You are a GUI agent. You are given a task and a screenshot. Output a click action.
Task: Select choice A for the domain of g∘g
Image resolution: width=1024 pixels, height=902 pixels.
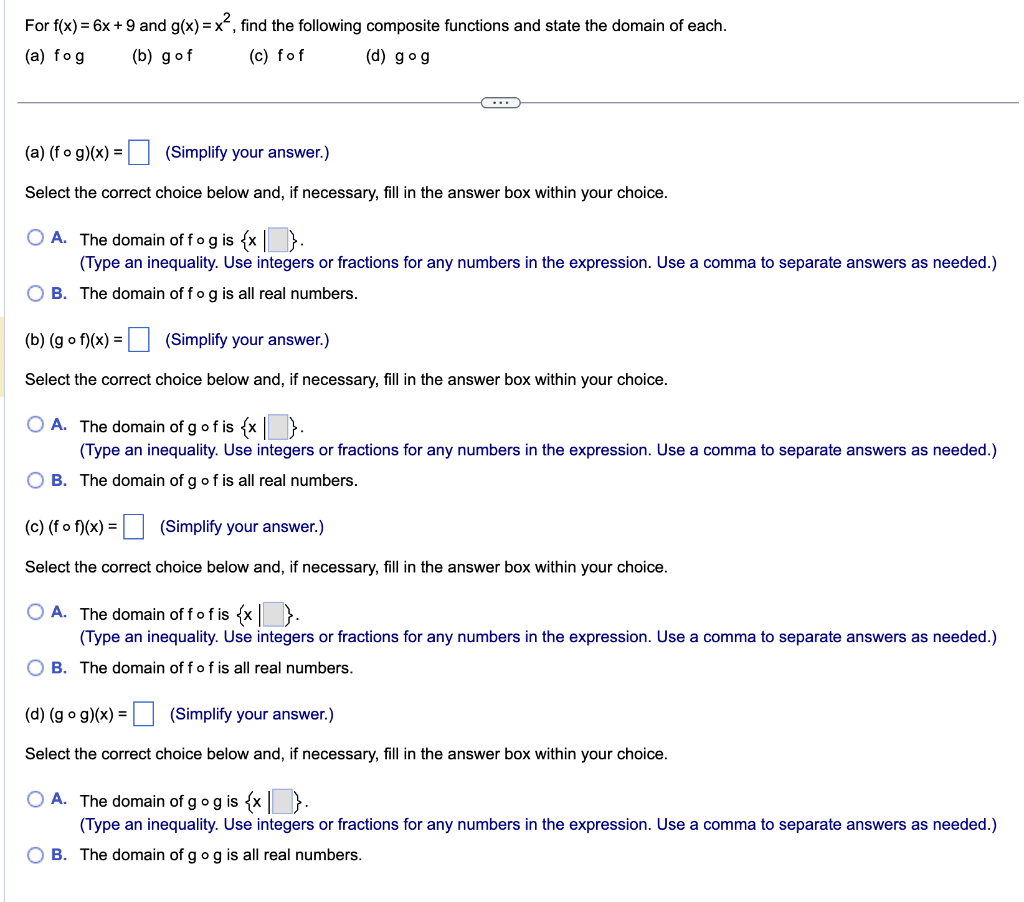click(35, 800)
